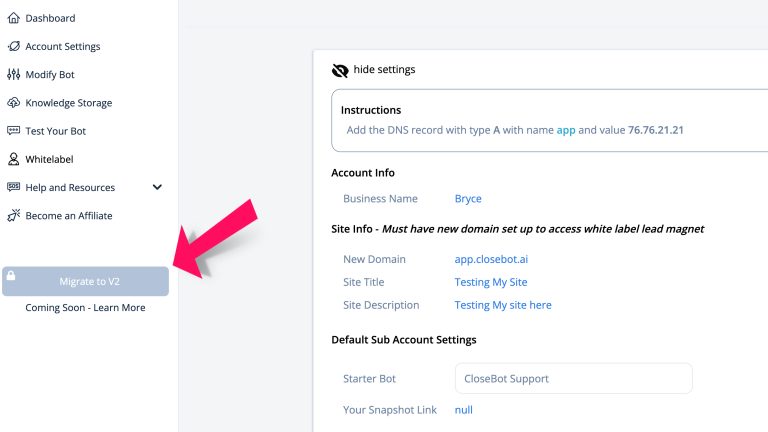Image resolution: width=768 pixels, height=432 pixels.
Task: Edit the Site Title Testing My Site
Action: 491,282
